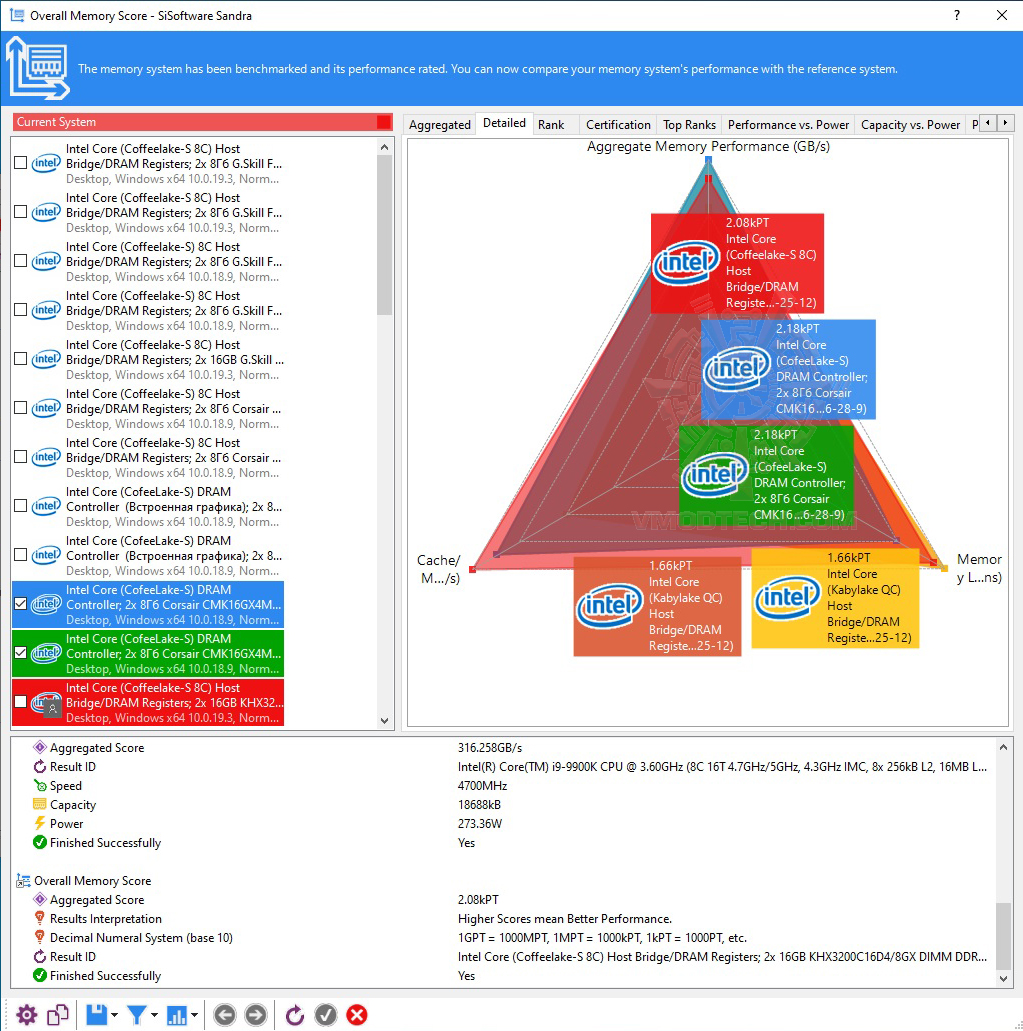Open the save icon dropdown arrow
Viewport: 1023px width, 1031px height.
(114, 1015)
